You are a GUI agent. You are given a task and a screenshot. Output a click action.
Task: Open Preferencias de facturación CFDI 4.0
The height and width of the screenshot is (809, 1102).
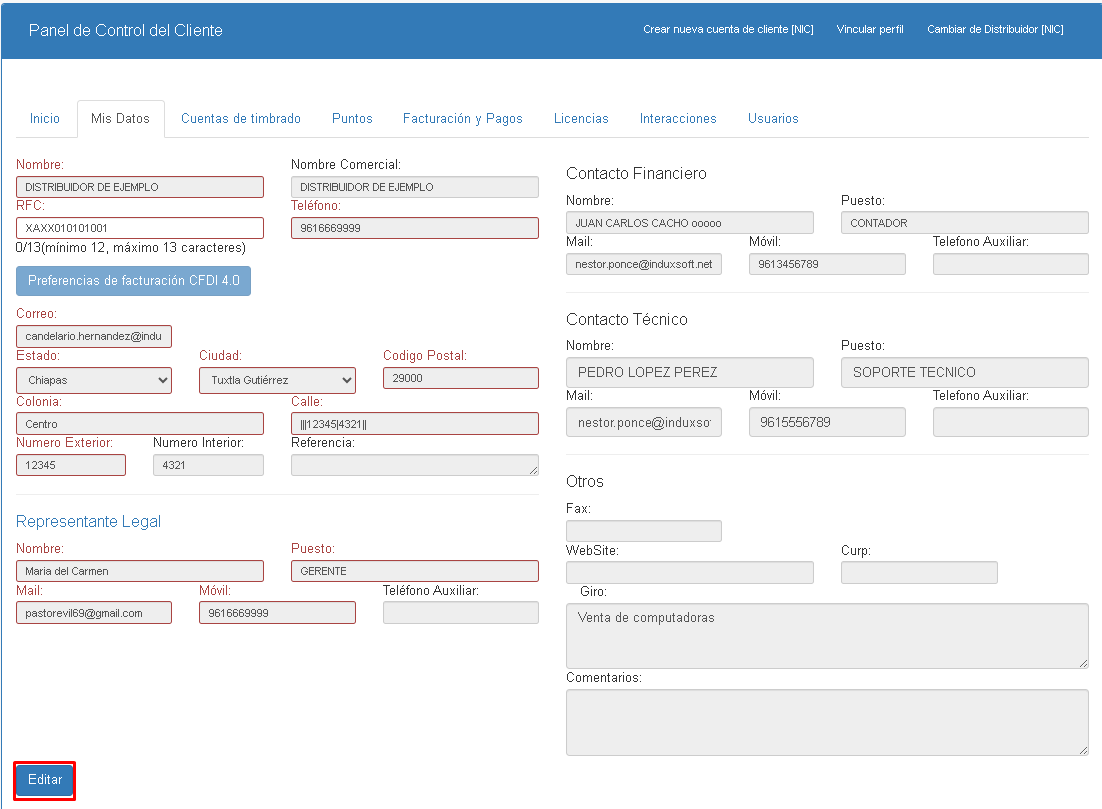133,281
